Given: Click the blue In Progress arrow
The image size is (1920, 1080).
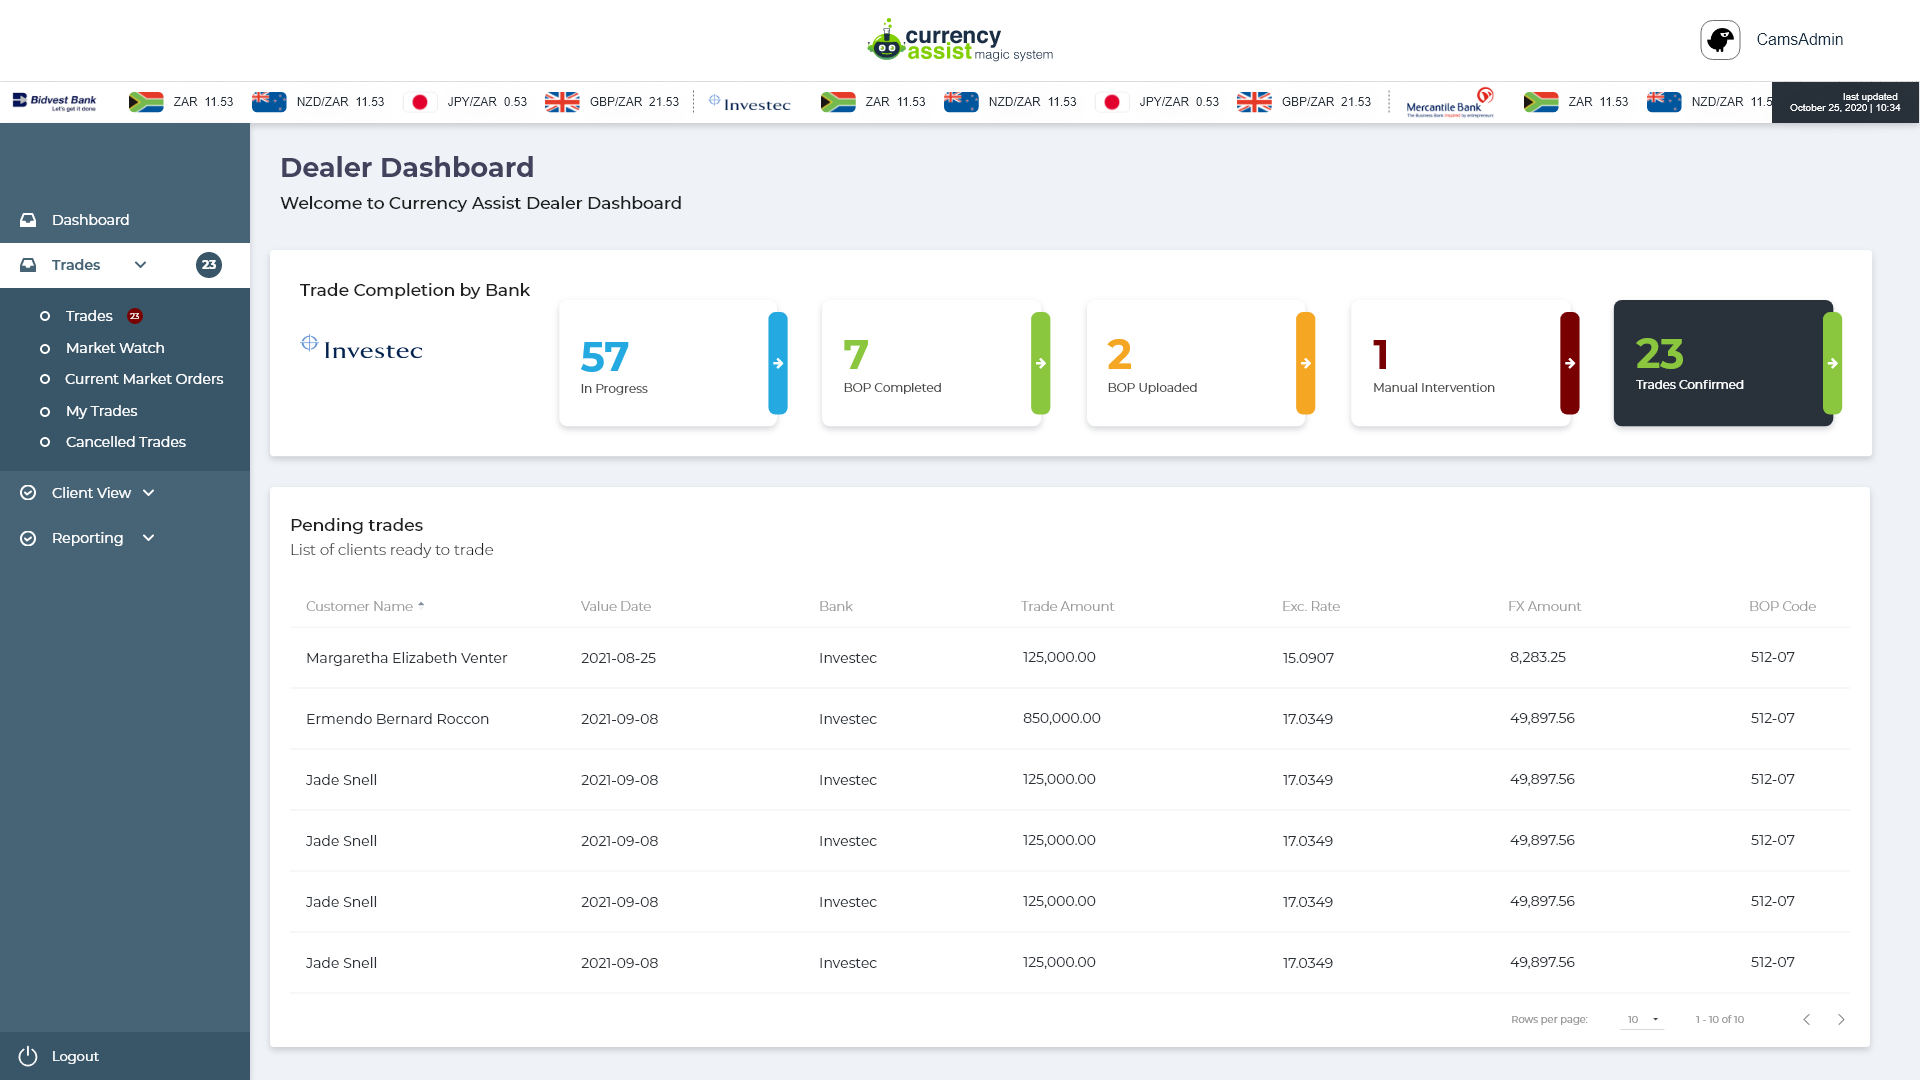Looking at the screenshot, I should coord(778,363).
